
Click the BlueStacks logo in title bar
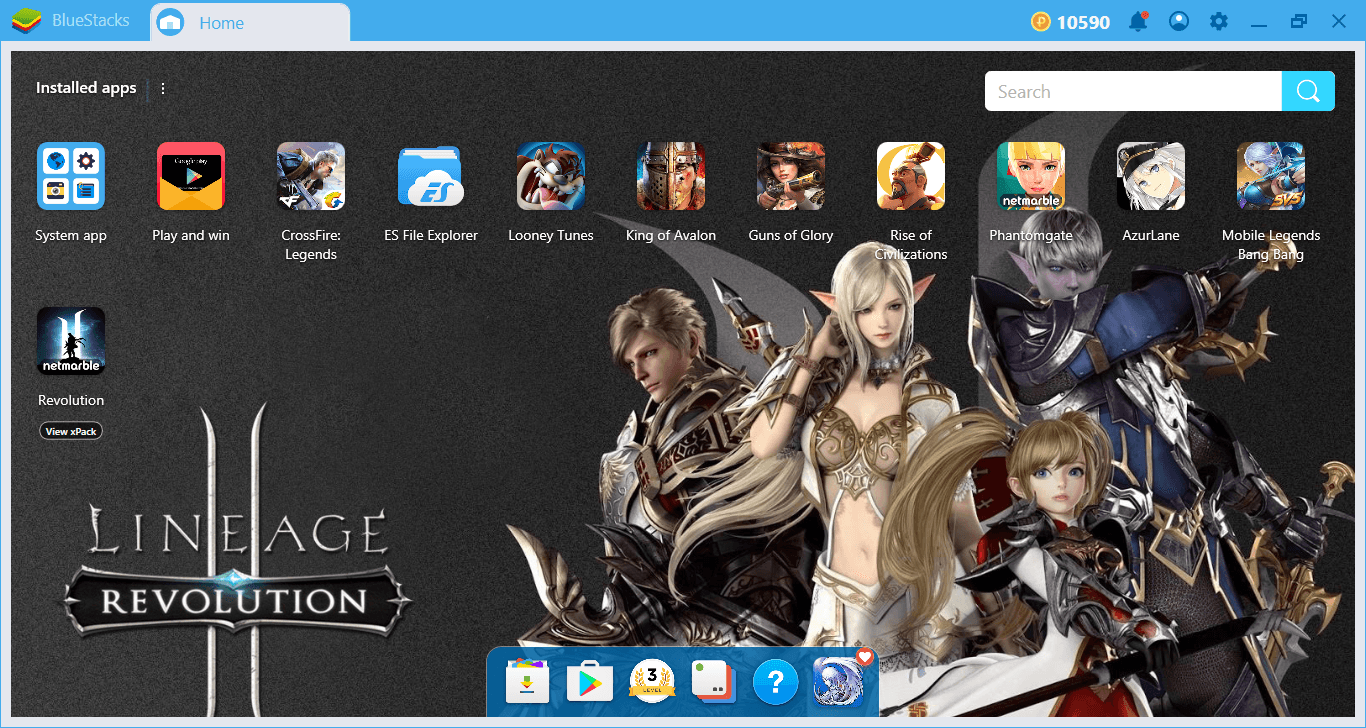pyautogui.click(x=26, y=21)
